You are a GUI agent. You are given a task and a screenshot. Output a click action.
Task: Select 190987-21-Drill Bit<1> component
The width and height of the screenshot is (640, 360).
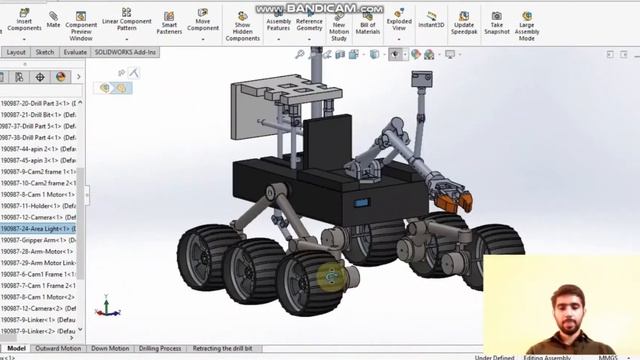38,115
